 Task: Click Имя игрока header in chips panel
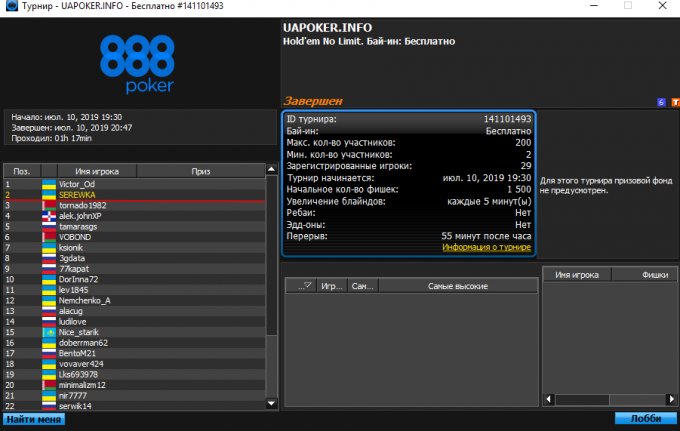click(x=577, y=275)
